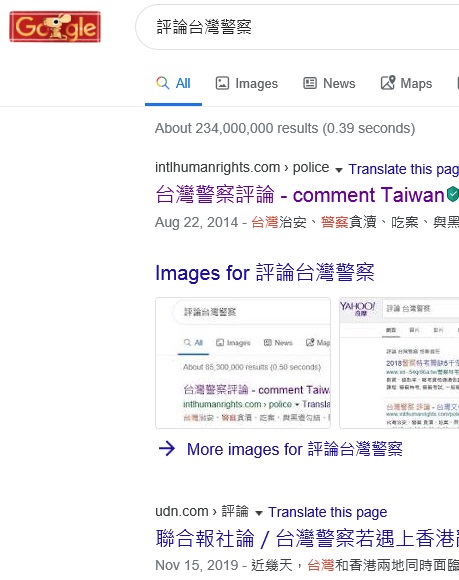Click the arrow icon beside More images

(x=167, y=449)
